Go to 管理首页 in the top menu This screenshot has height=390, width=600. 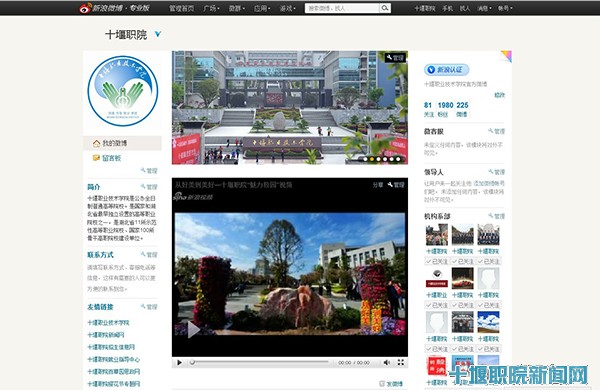click(182, 8)
